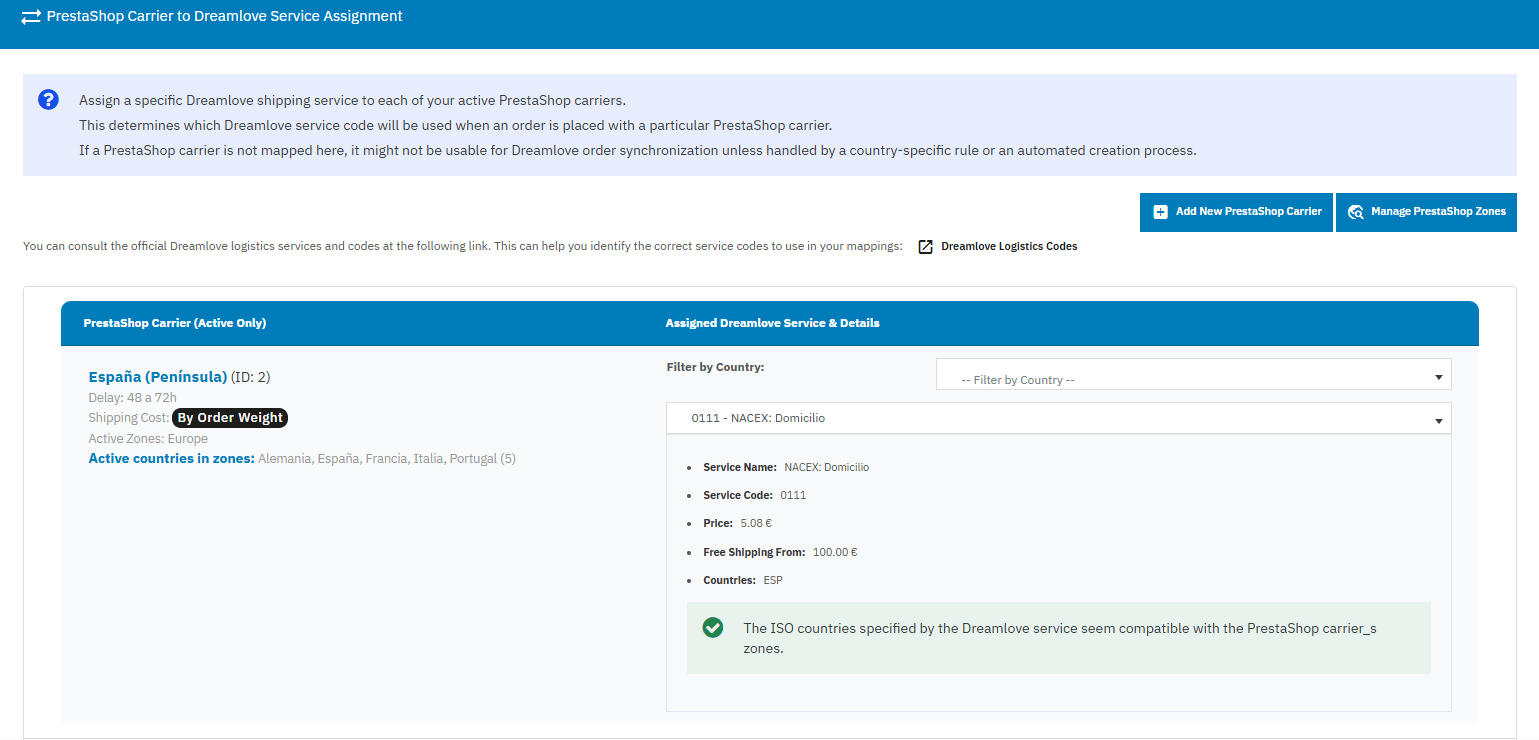Click the PrestaShop Carrier (Active Only) column header
Screen dimensions: 1539x740
[x=175, y=323]
